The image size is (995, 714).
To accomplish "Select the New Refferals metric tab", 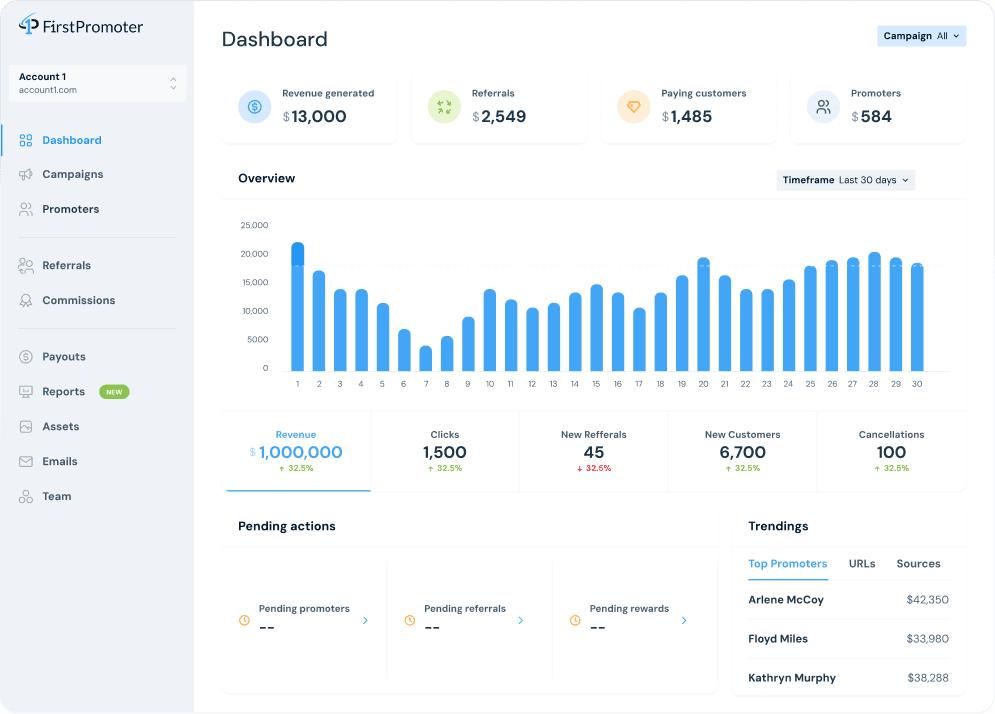I will 594,451.
